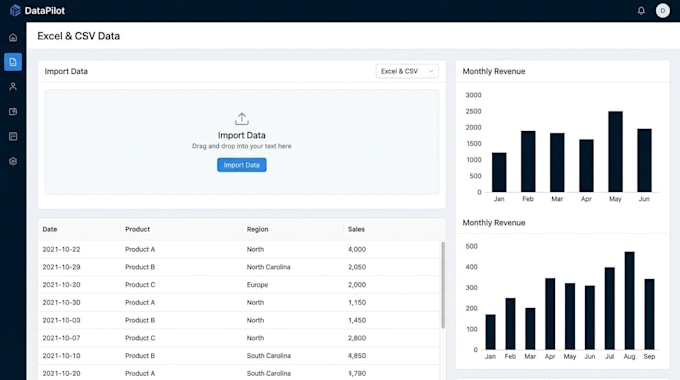Sort by the Product column header

point(137,229)
